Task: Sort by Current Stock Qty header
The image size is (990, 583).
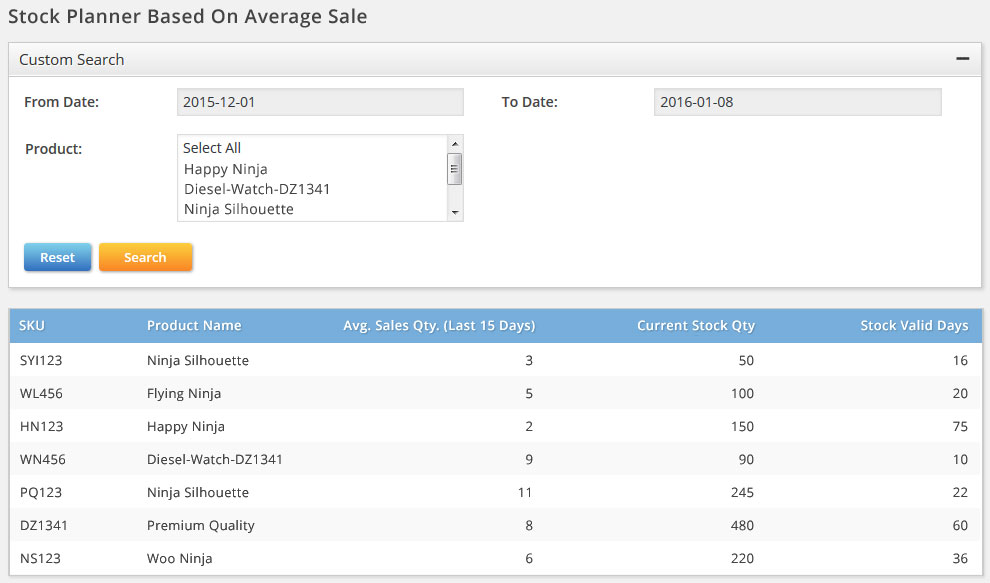Action: [x=695, y=325]
